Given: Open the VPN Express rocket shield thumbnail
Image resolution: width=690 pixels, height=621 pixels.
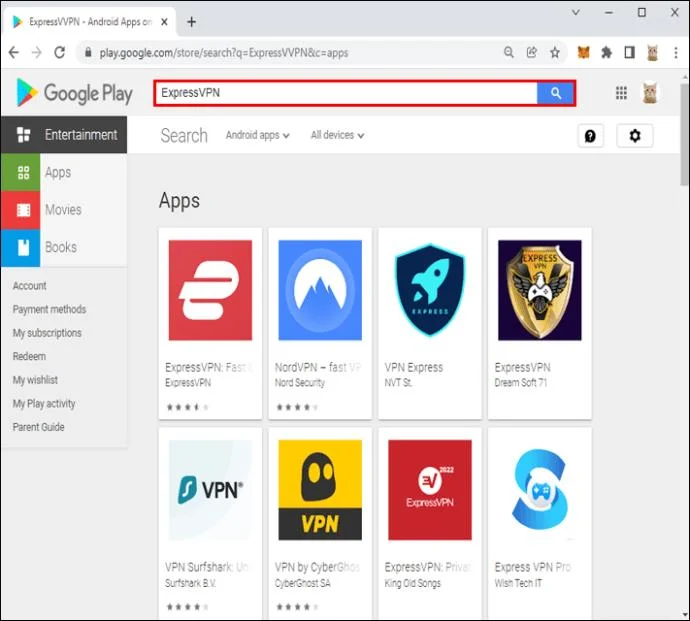Looking at the screenshot, I should (430, 290).
